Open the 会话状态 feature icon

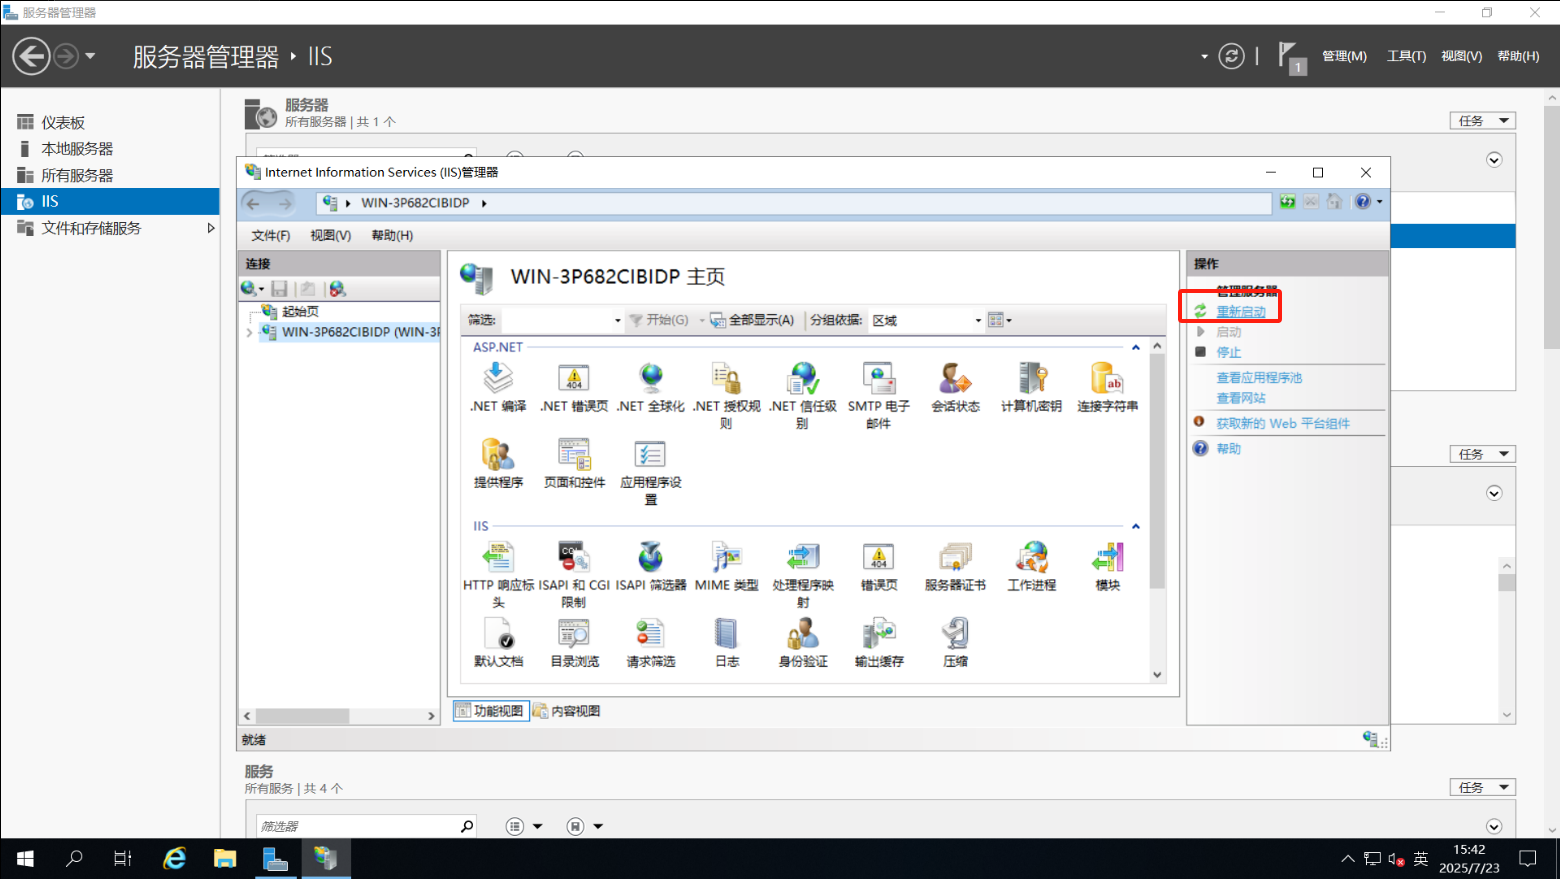pos(955,378)
